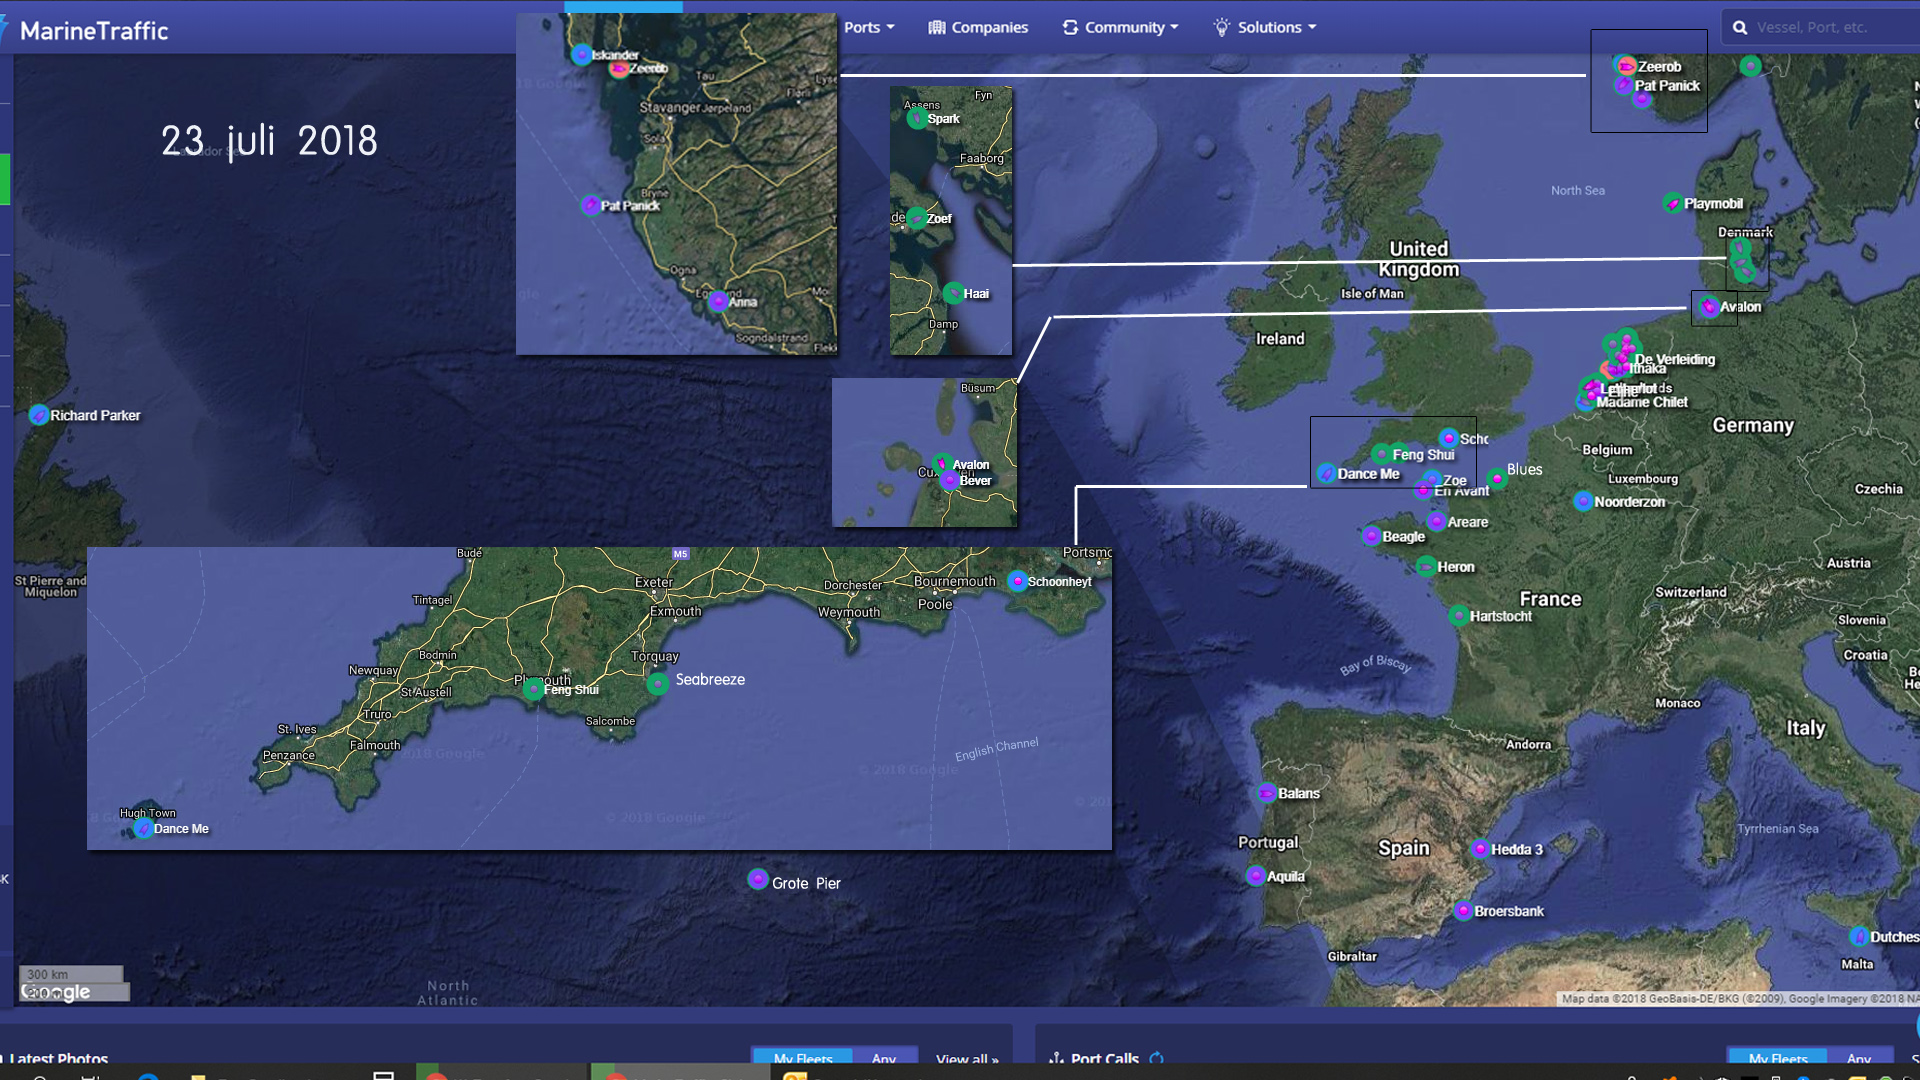This screenshot has width=1920, height=1080.
Task: Click the Hedda 3 vessel marker
Action: click(x=1480, y=849)
